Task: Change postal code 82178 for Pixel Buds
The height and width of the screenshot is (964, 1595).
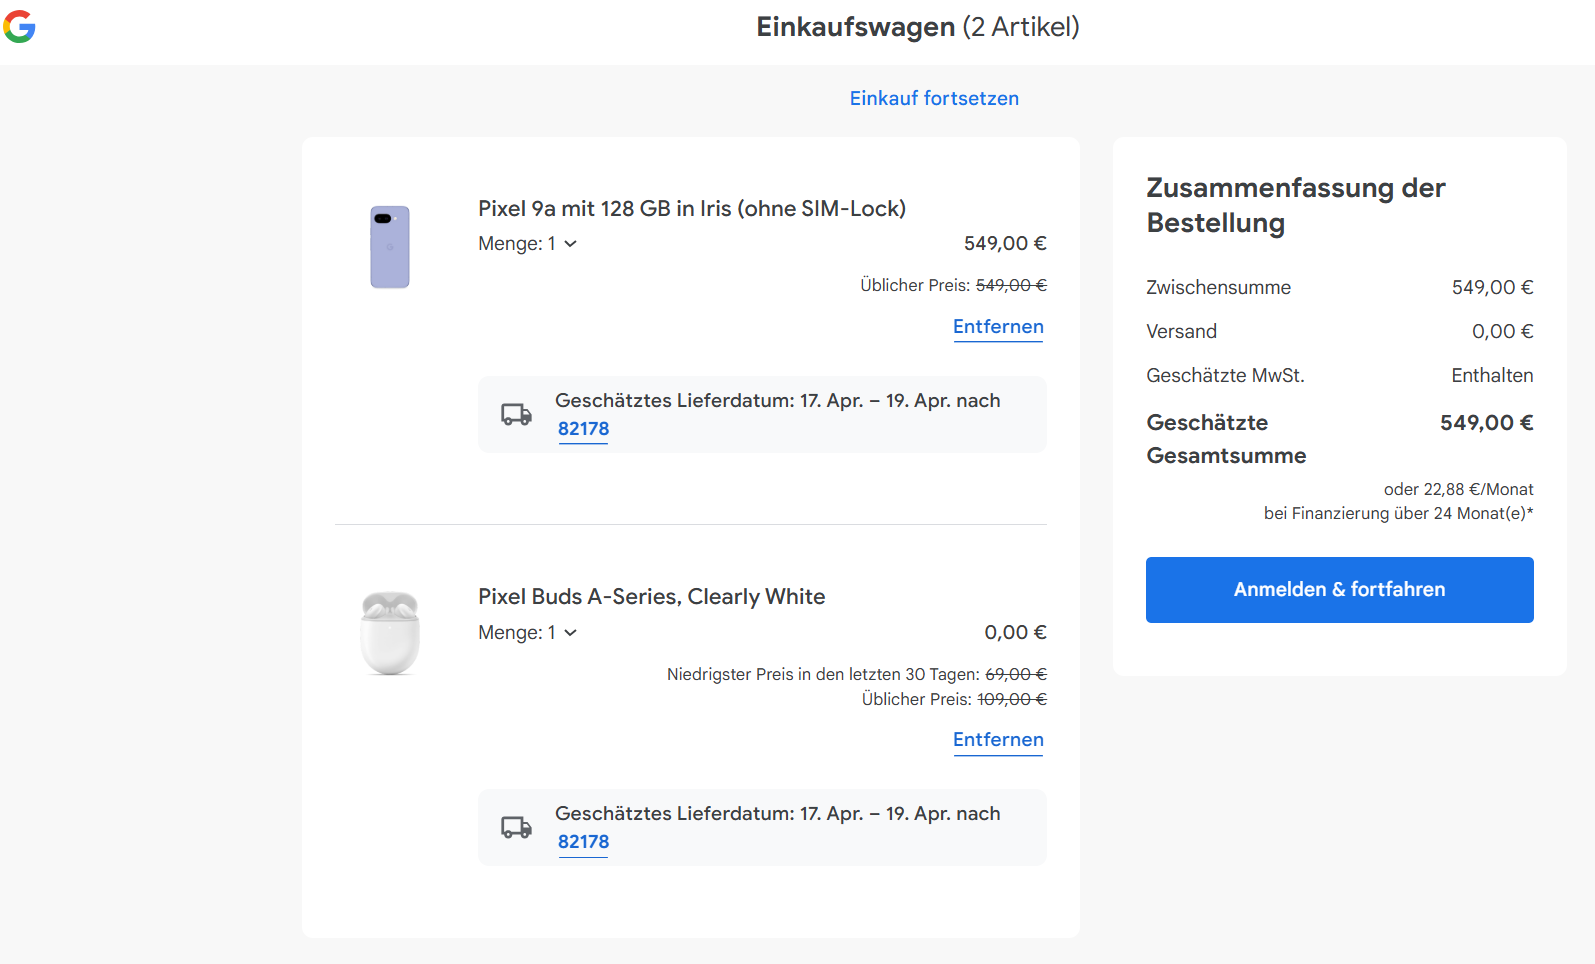Action: (x=583, y=842)
